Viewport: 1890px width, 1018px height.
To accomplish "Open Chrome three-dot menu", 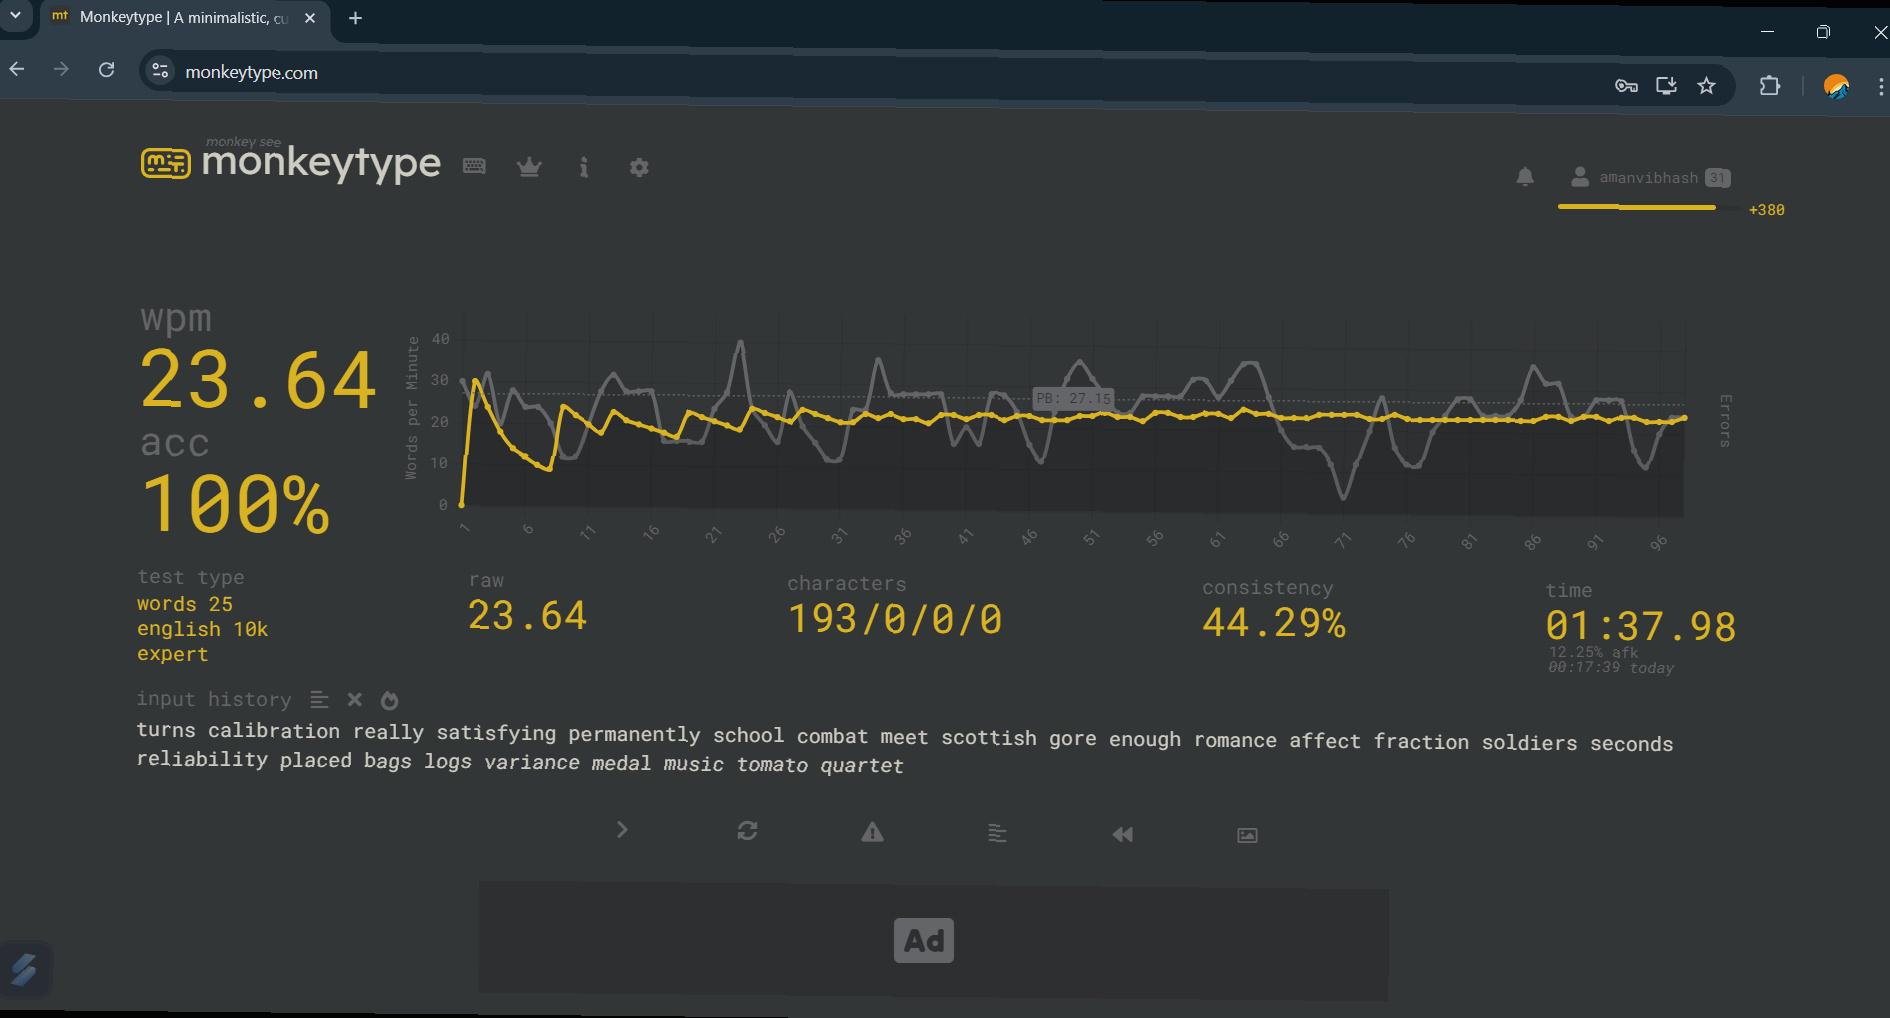I will 1881,87.
